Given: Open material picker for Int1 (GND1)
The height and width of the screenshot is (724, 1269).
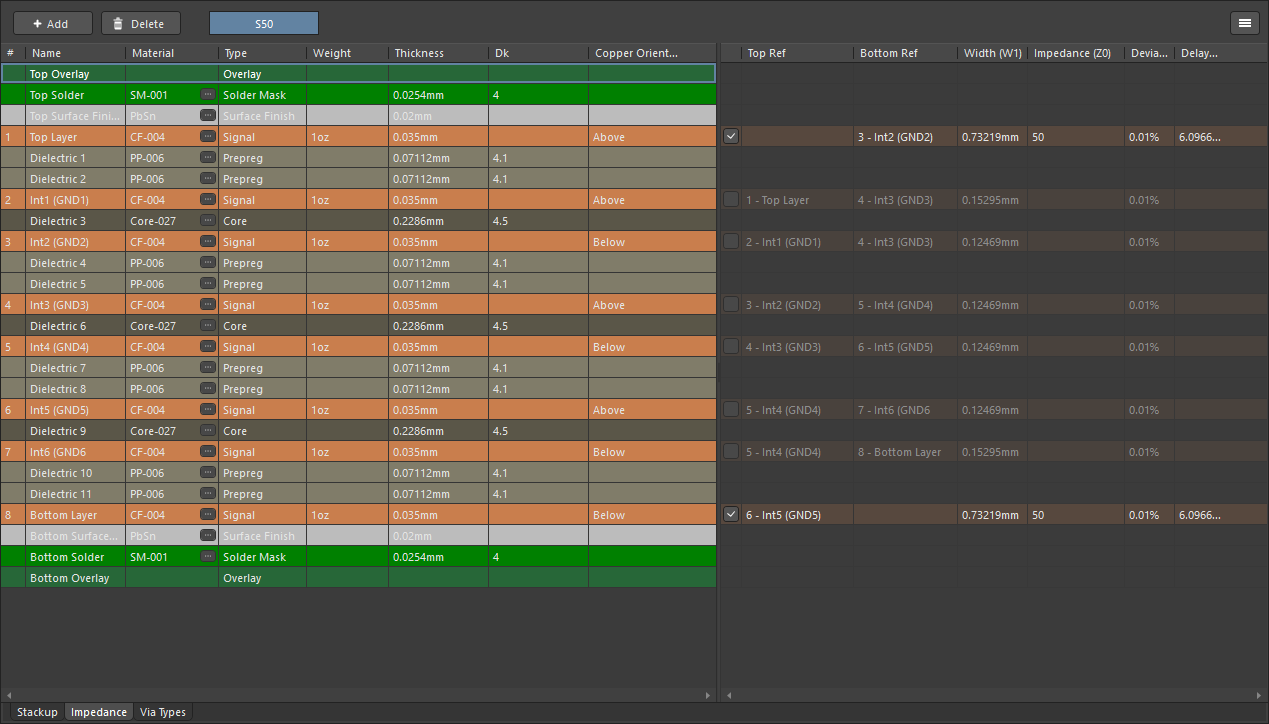Looking at the screenshot, I should point(207,200).
